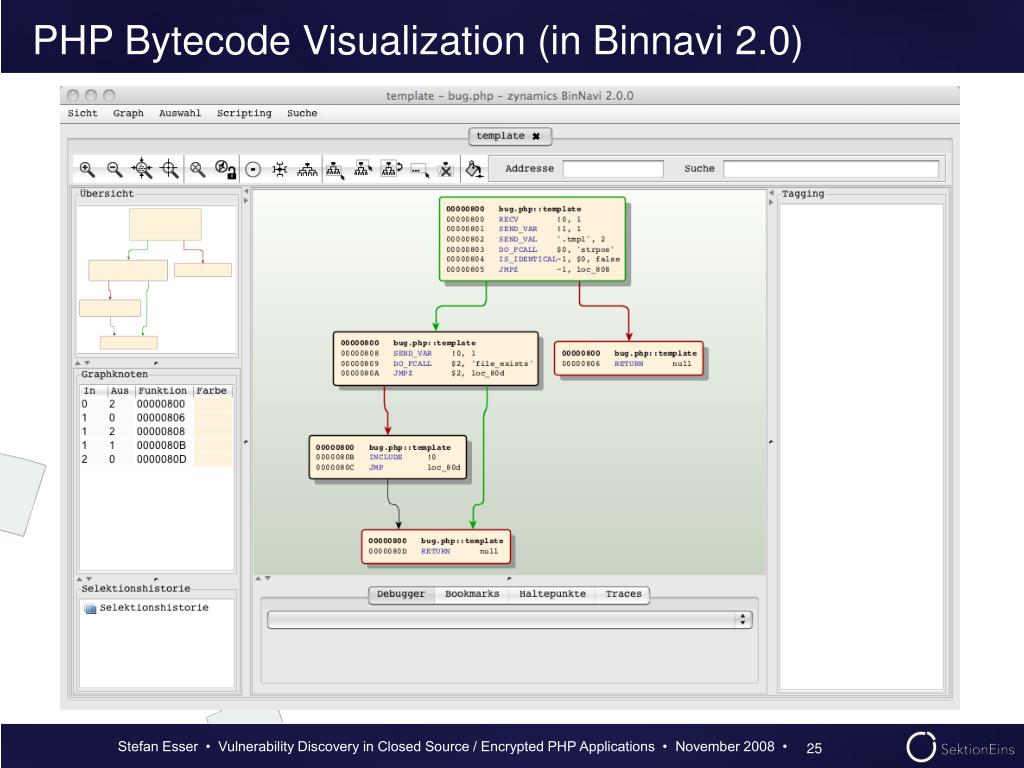Viewport: 1024px width, 768px height.
Task: Click the Übersicht overview minimap
Action: point(157,280)
